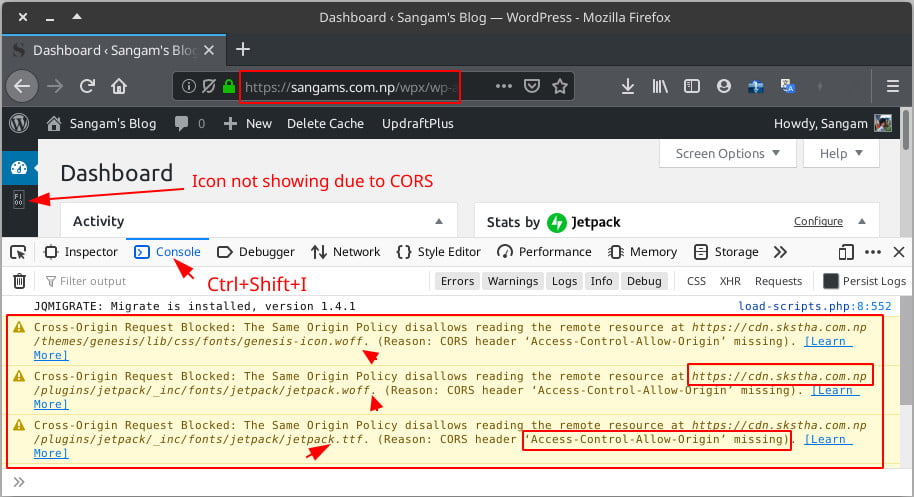The height and width of the screenshot is (497, 914).
Task: Switch to the Storage tab
Action: point(726,252)
